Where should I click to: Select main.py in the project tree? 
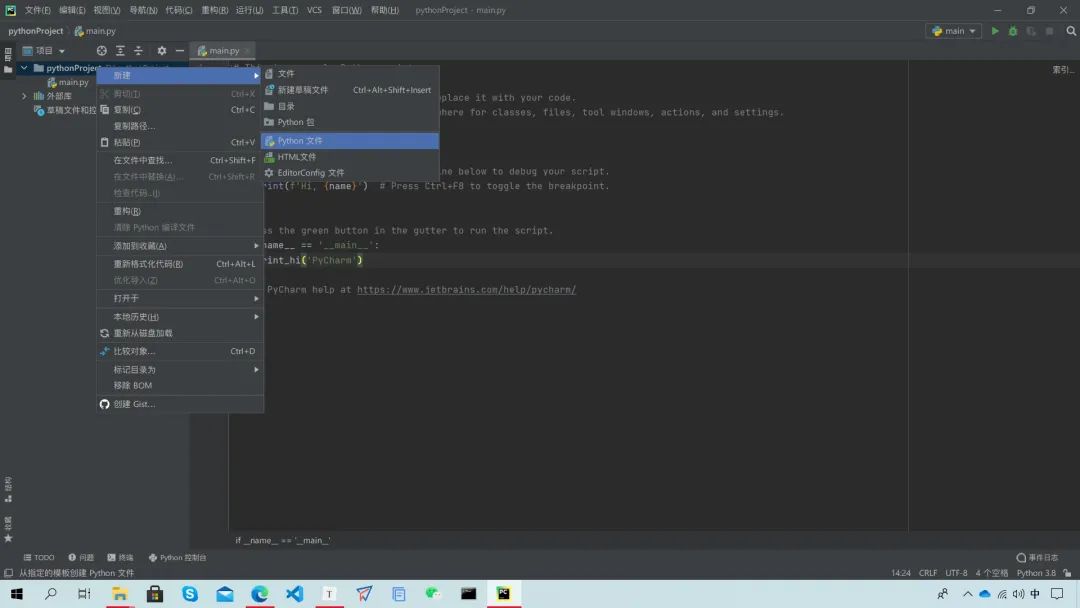coord(68,83)
